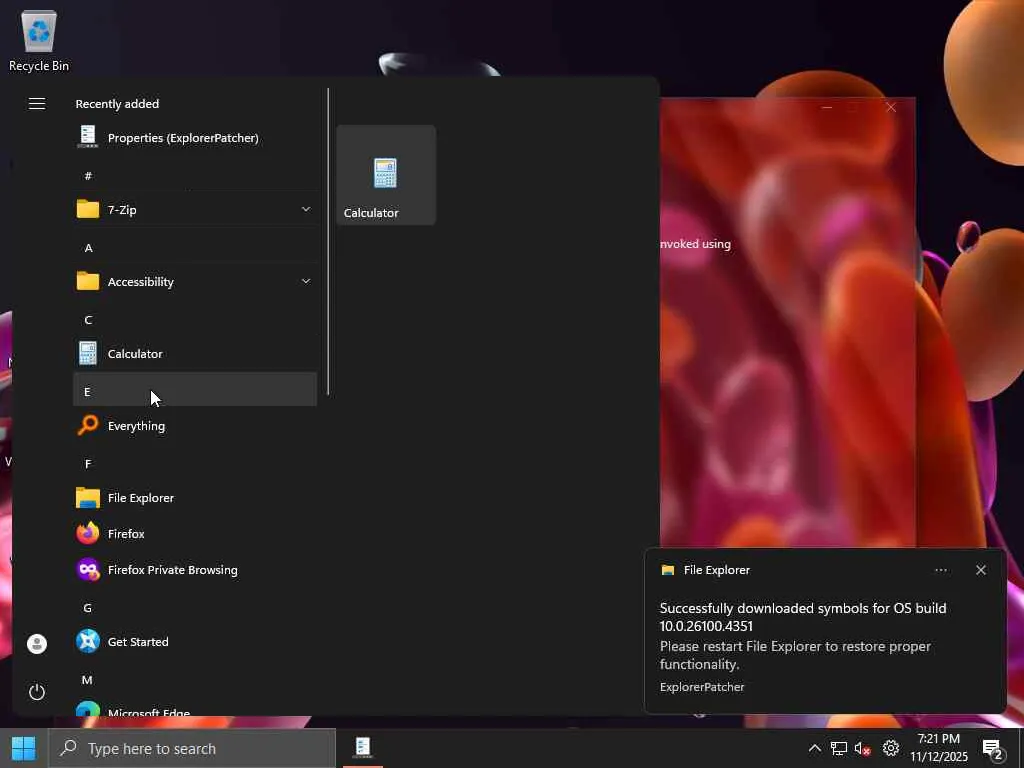Image resolution: width=1024 pixels, height=768 pixels.
Task: Open the Action Center notifications icon
Action: pos(993,748)
